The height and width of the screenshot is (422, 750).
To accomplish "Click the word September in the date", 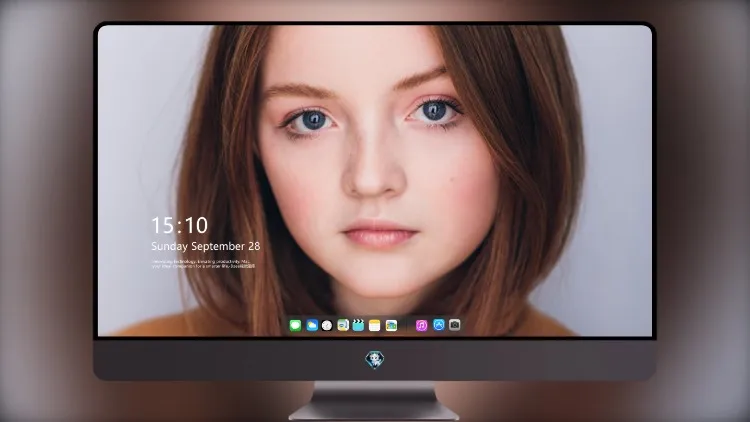I will 218,246.
